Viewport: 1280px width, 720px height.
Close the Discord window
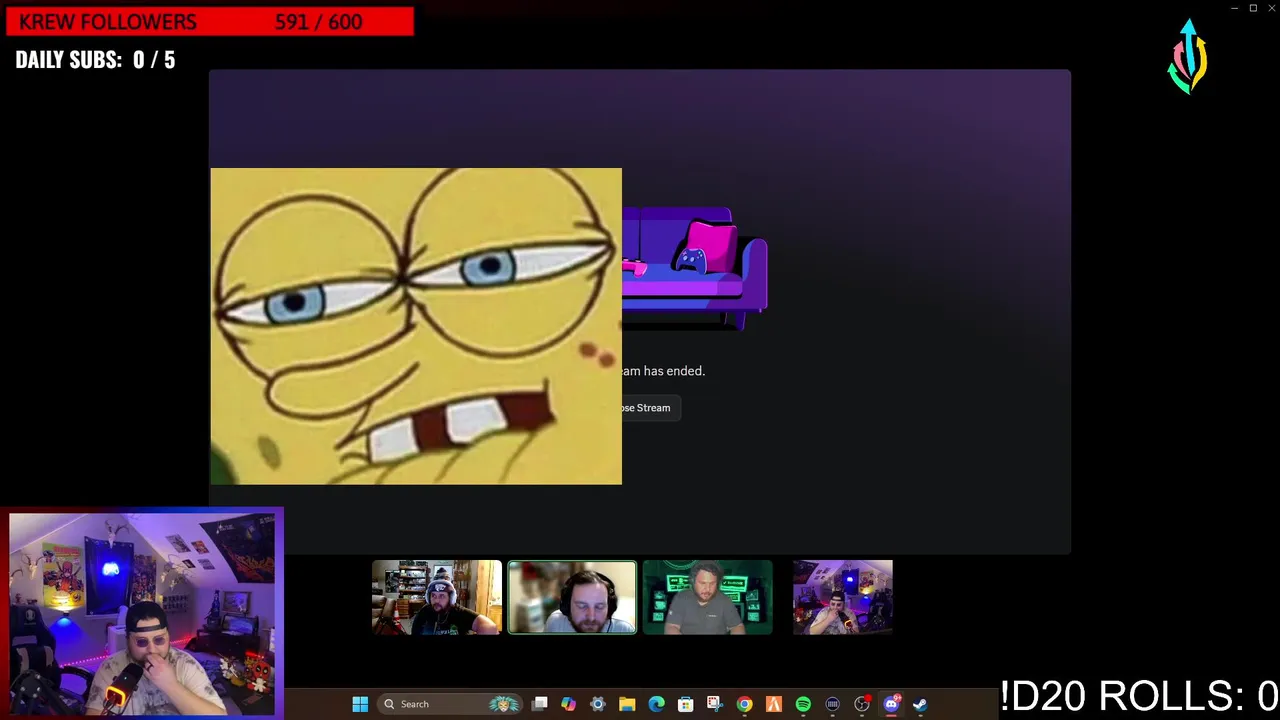(1272, 8)
